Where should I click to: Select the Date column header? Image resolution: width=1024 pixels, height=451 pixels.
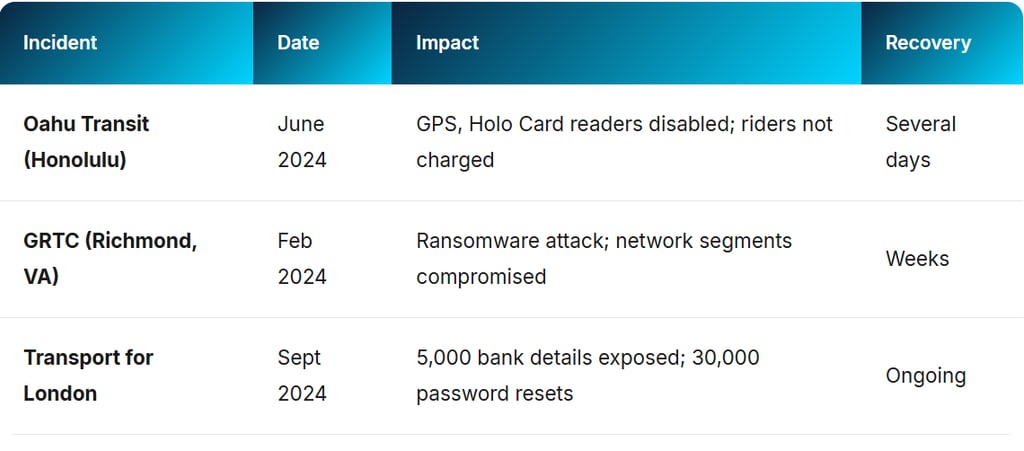tap(298, 43)
